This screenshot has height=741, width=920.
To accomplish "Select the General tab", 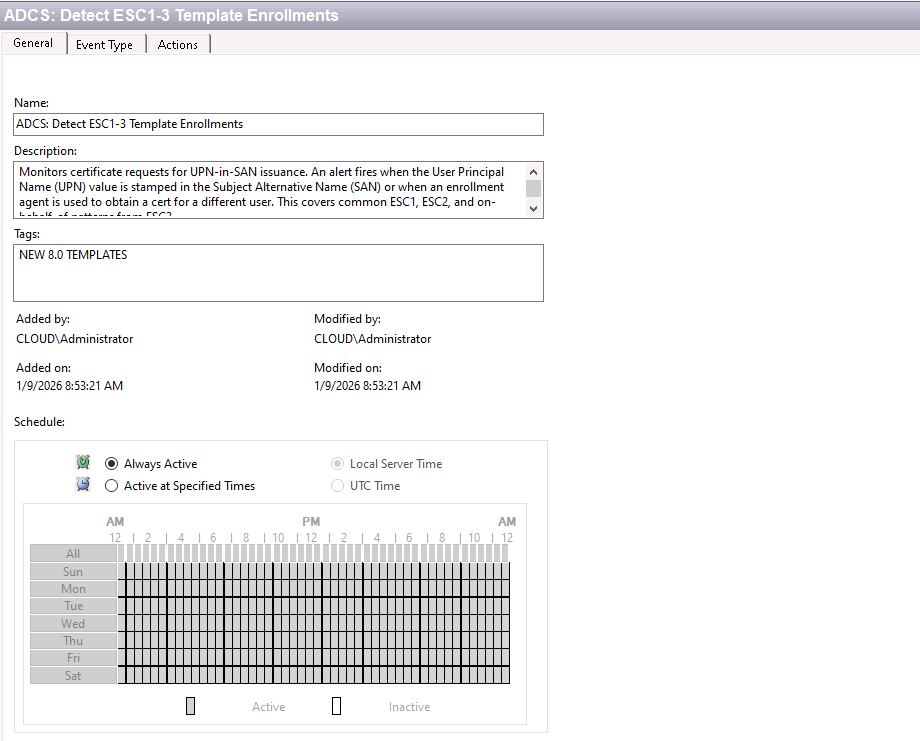I will [33, 43].
